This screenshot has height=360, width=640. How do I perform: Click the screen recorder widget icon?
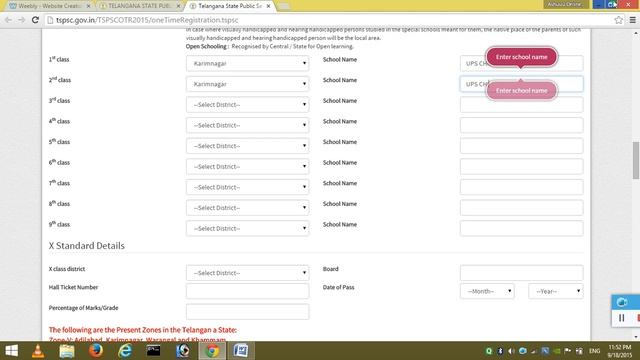click(x=622, y=302)
